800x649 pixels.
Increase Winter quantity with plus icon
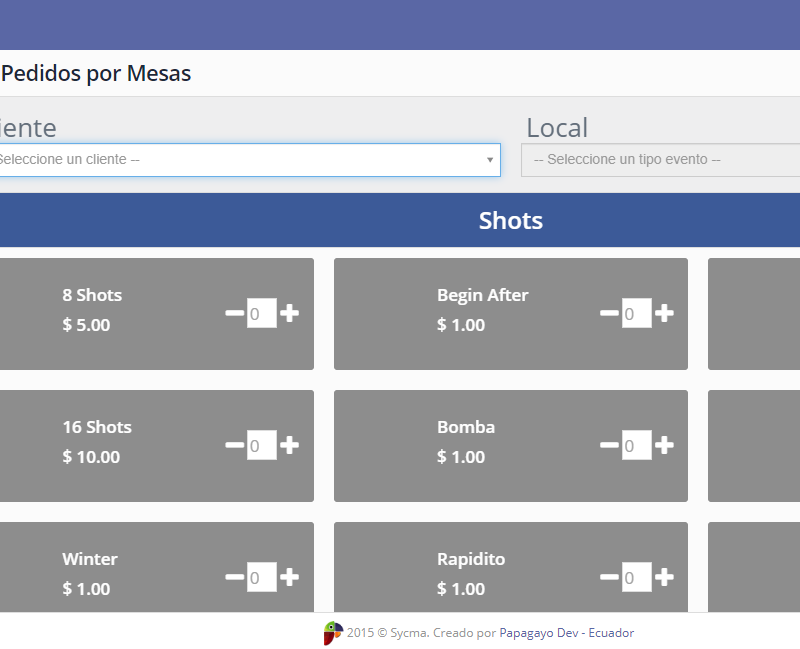(x=289, y=577)
